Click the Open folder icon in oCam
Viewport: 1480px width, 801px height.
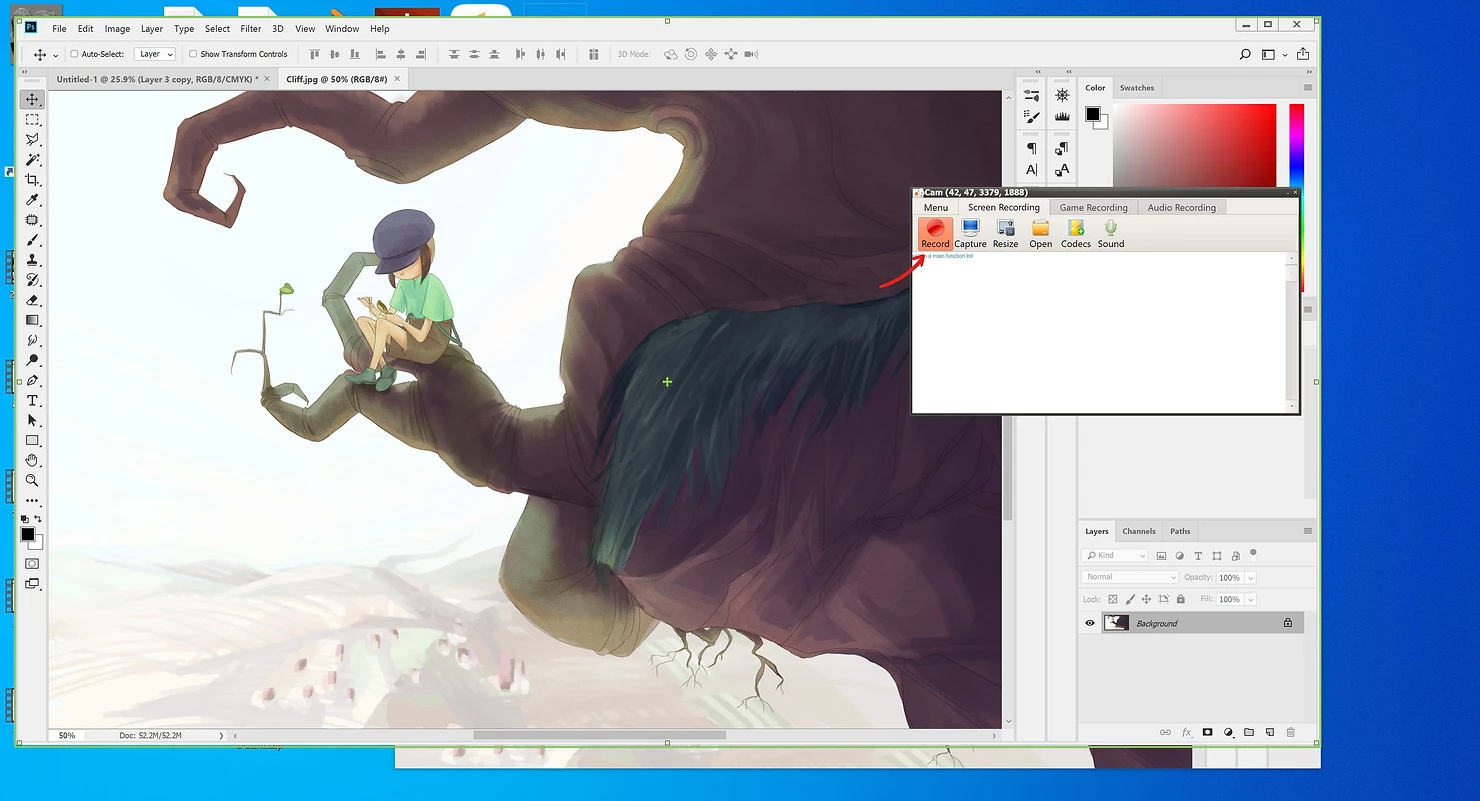click(1041, 234)
